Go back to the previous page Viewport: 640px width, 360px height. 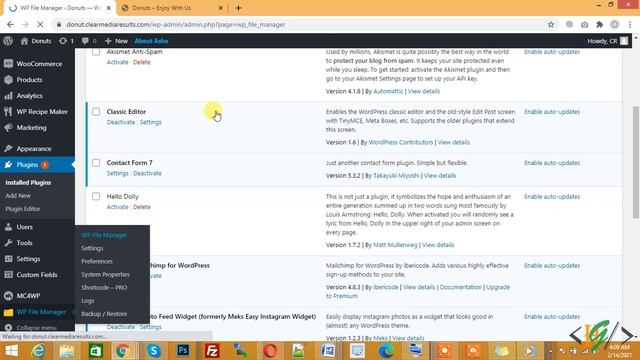(10, 24)
